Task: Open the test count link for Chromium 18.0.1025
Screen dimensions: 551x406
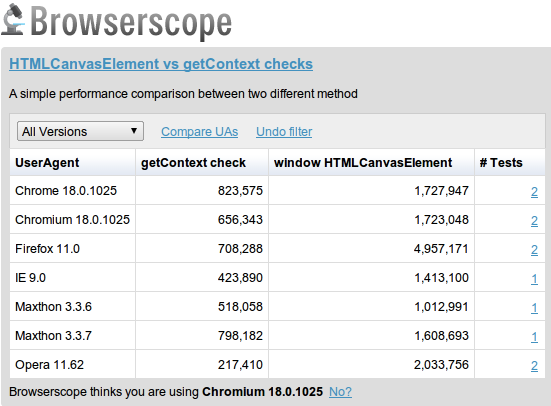Action: pyautogui.click(x=534, y=221)
